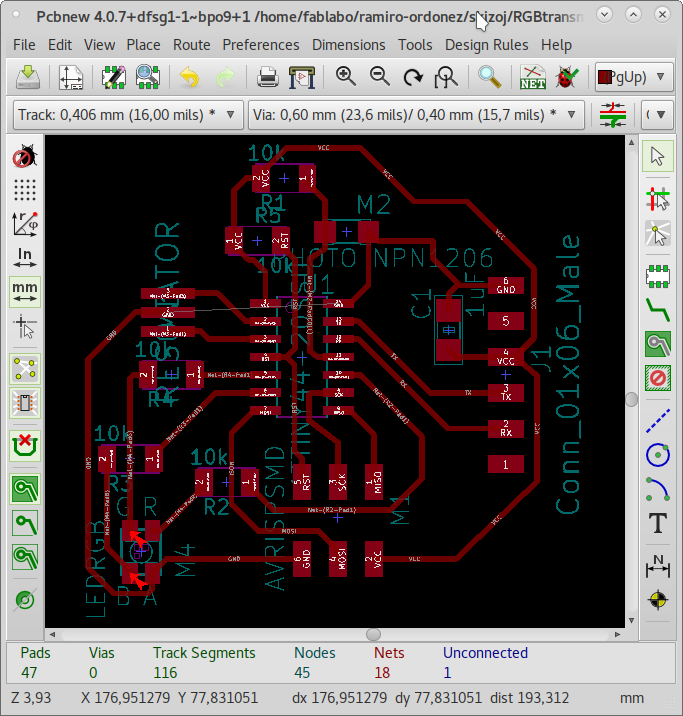Screen dimensions: 683x716
Task: Find footprint or text with search icon
Action: click(489, 77)
